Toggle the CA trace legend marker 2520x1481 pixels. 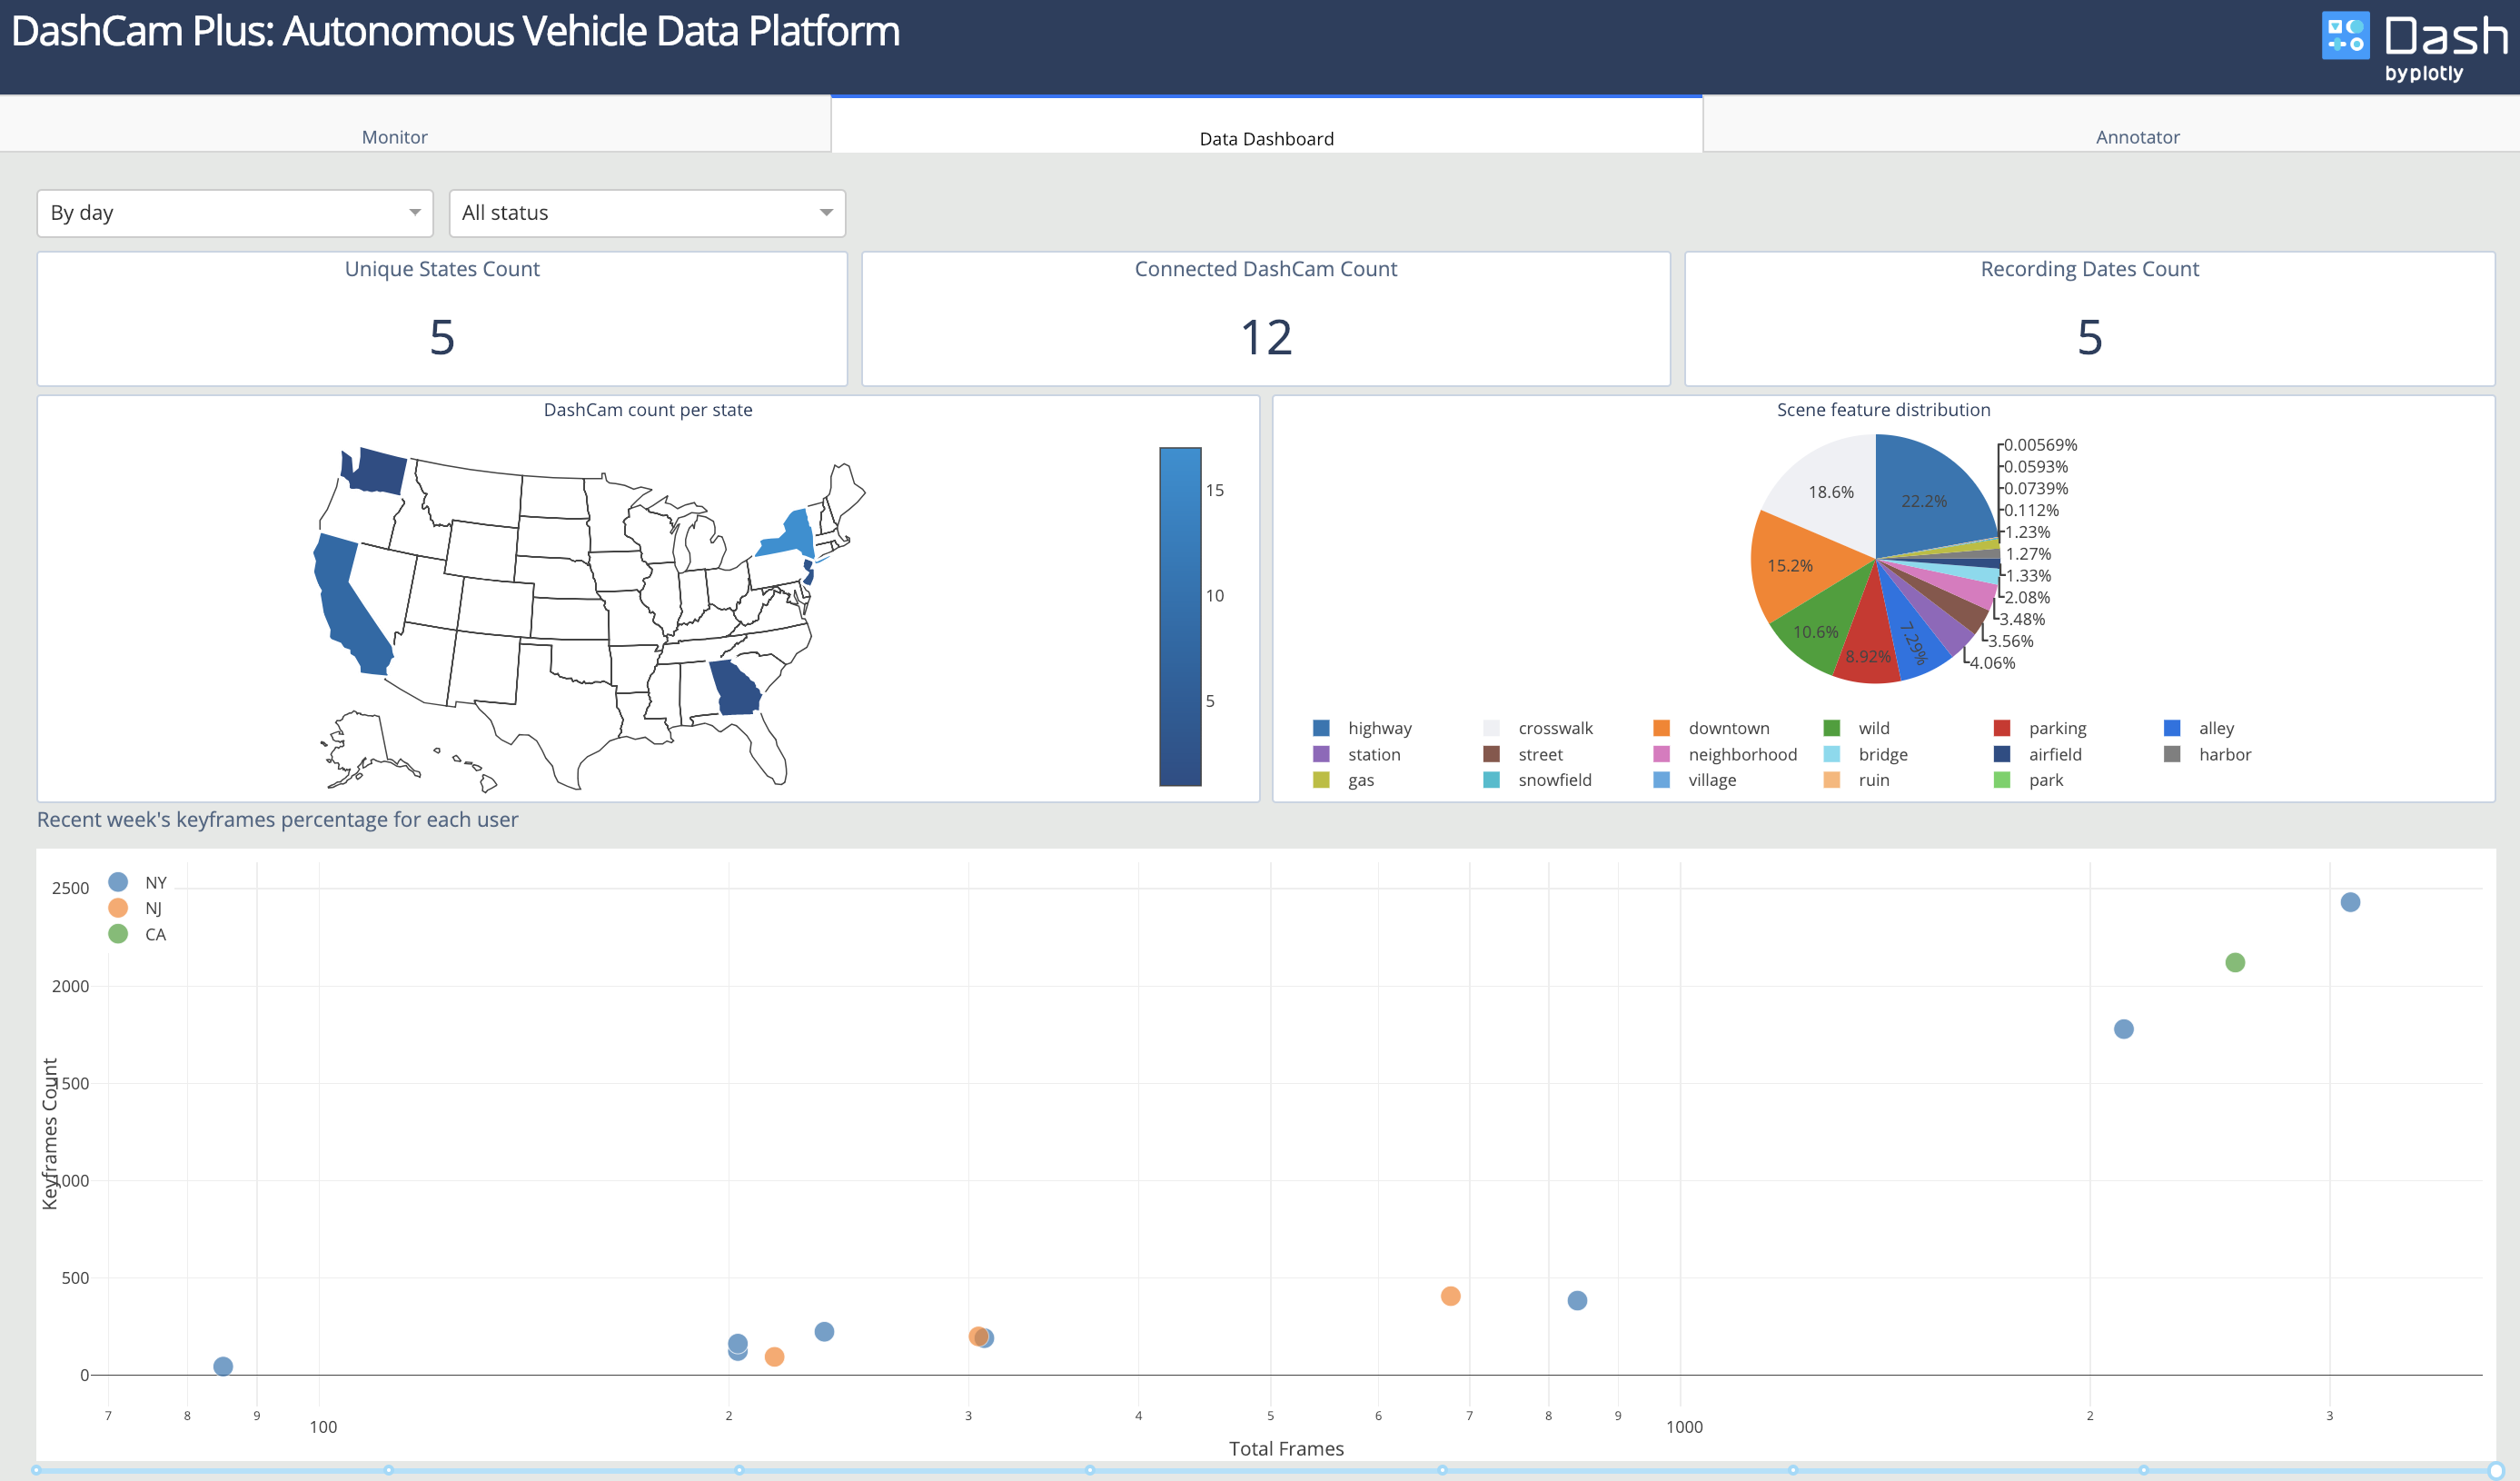click(118, 934)
